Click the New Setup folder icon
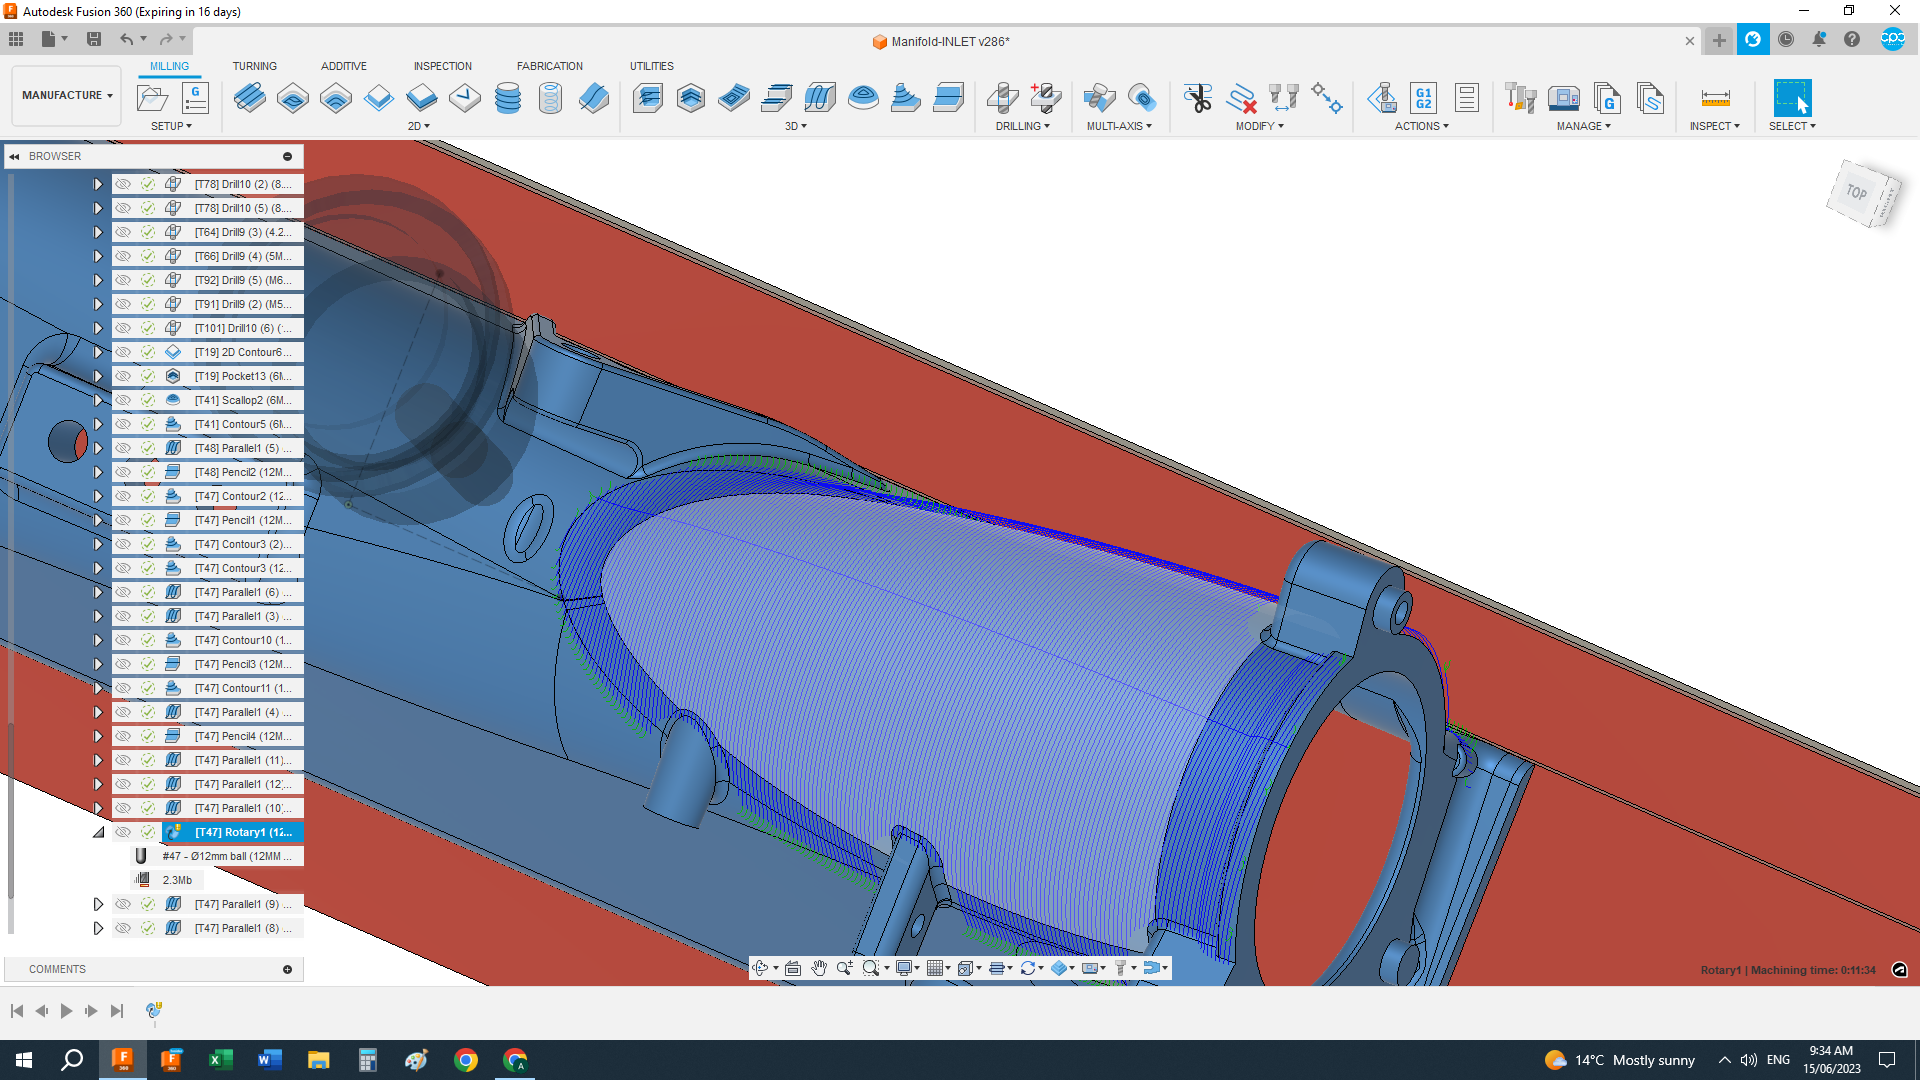 tap(152, 98)
